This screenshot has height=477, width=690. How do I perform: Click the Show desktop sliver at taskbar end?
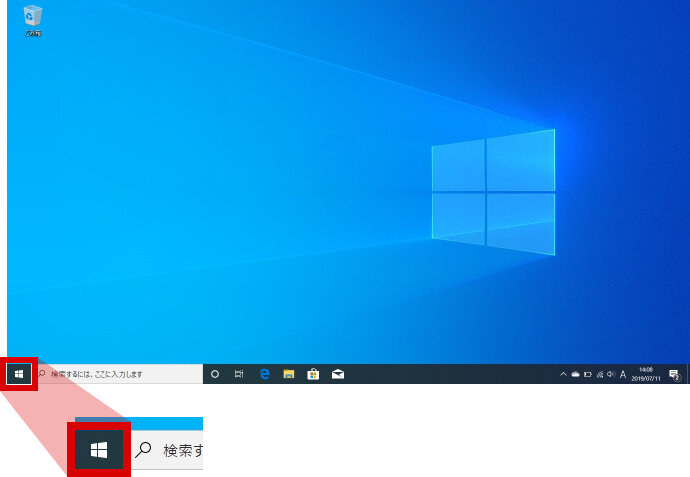click(x=687, y=374)
